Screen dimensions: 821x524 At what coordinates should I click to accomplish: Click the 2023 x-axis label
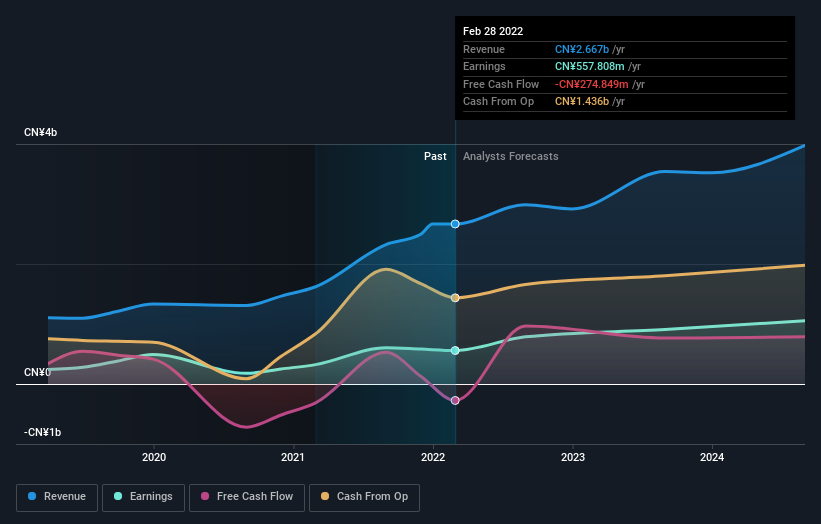(x=573, y=457)
